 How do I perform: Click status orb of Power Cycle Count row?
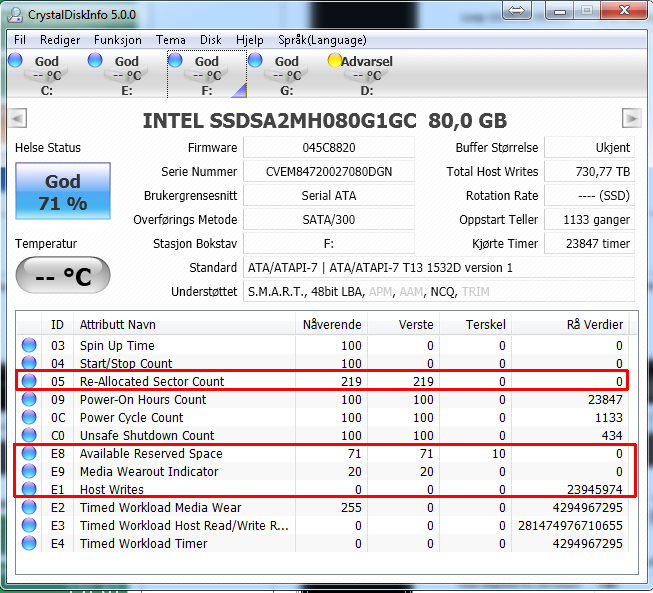pos(29,417)
